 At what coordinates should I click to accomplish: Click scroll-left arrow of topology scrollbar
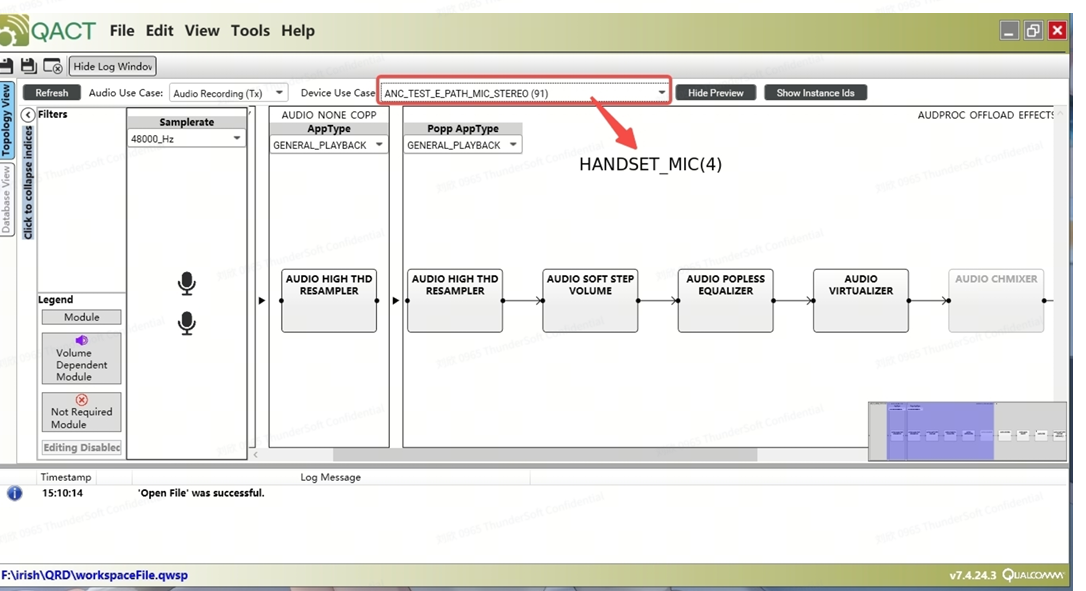(256, 455)
